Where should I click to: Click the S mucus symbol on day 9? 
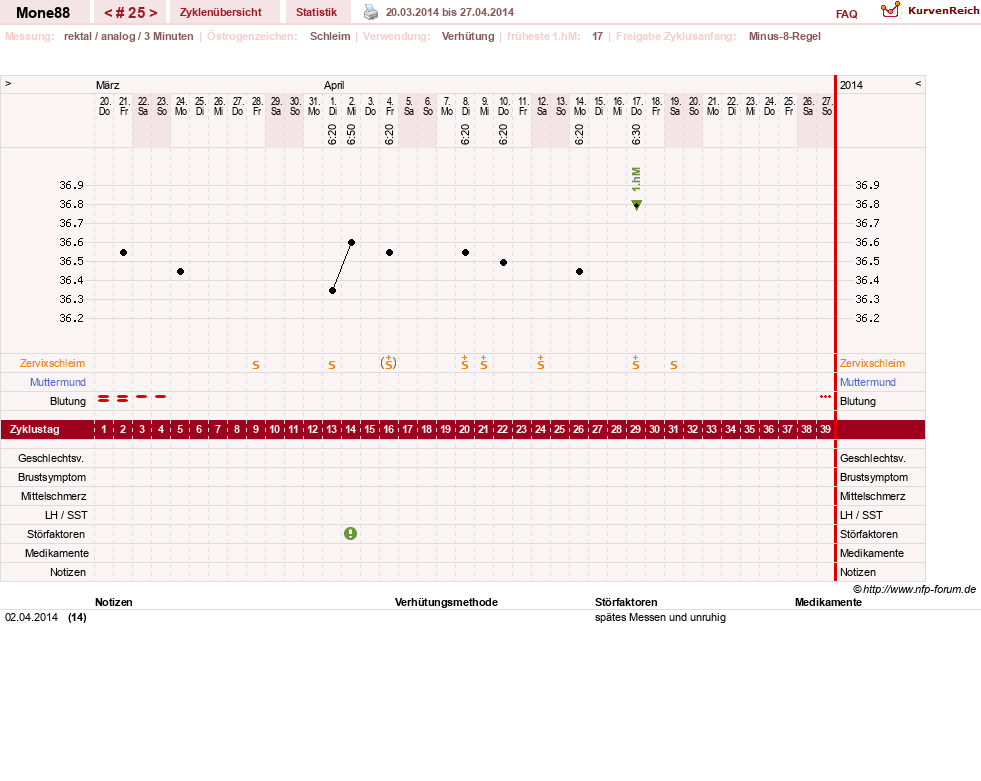pyautogui.click(x=256, y=365)
